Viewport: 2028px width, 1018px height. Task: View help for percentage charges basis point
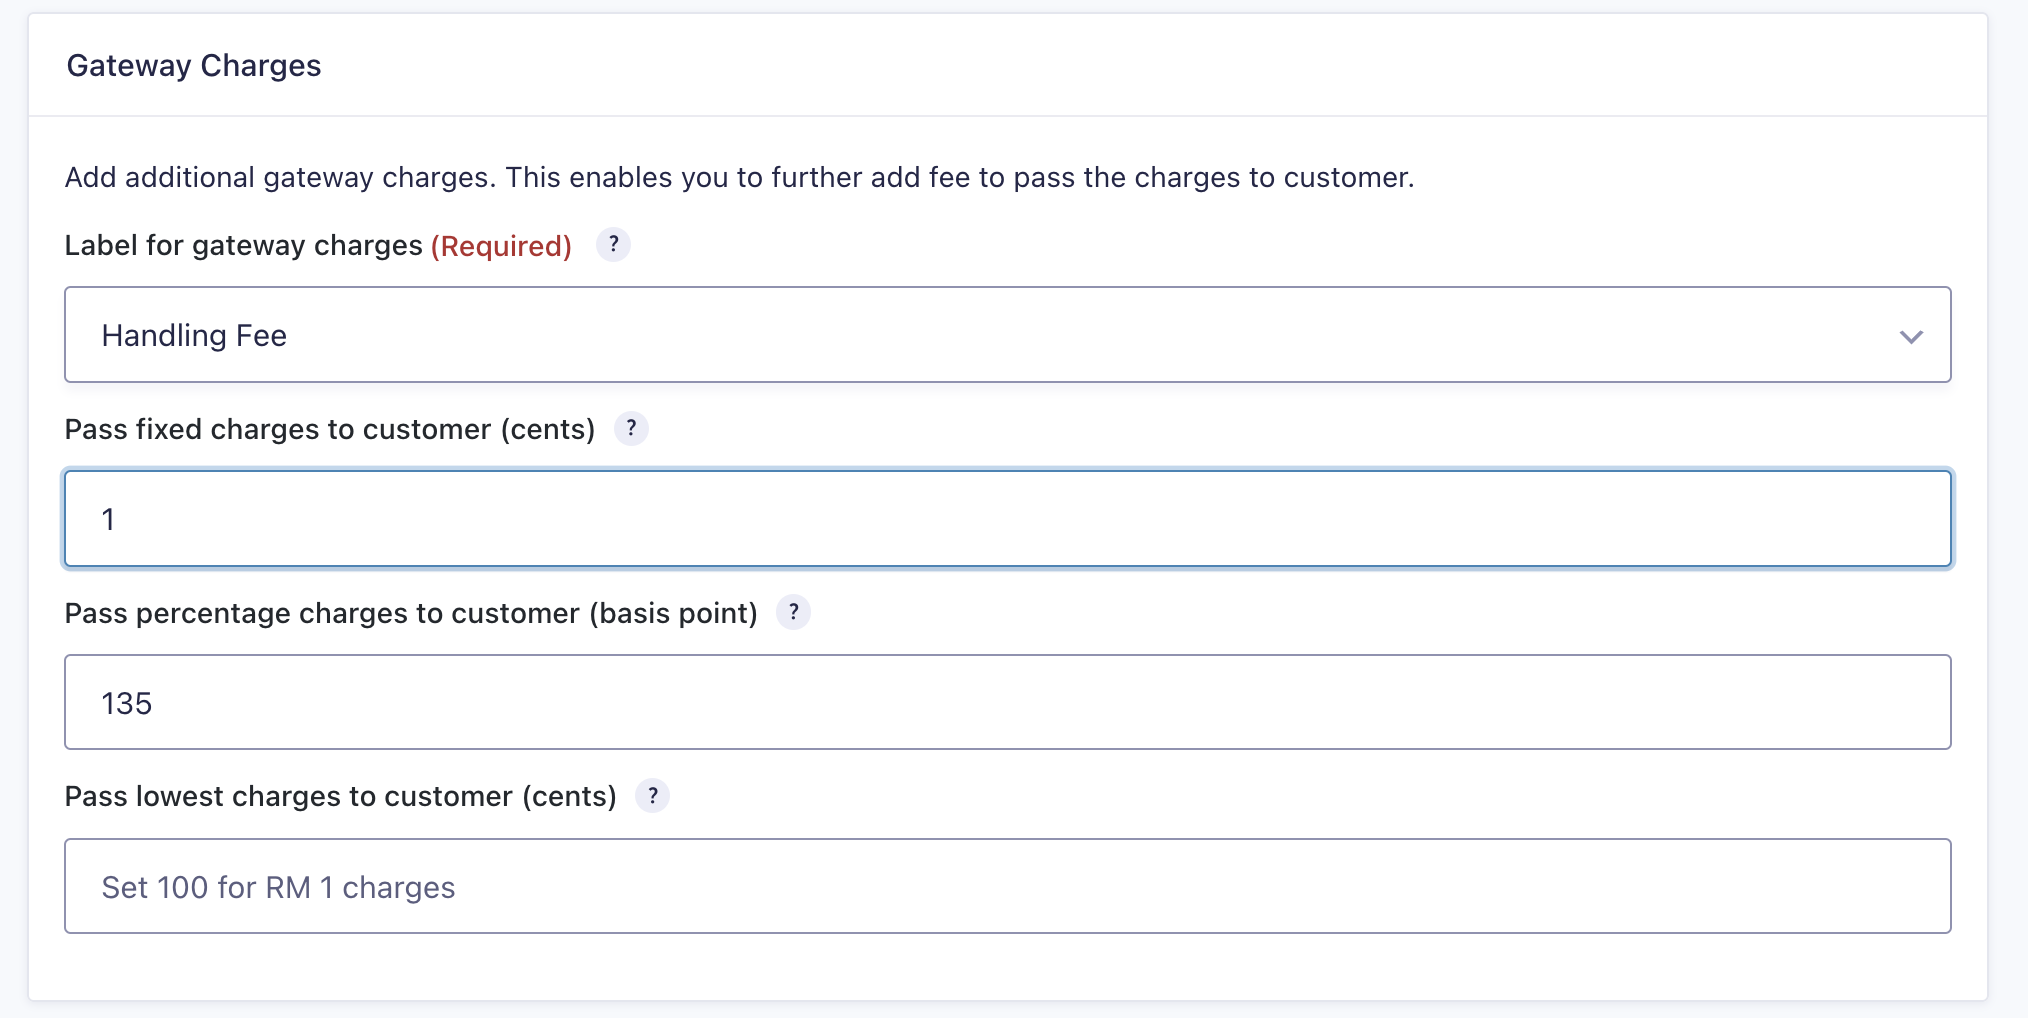pyautogui.click(x=793, y=612)
